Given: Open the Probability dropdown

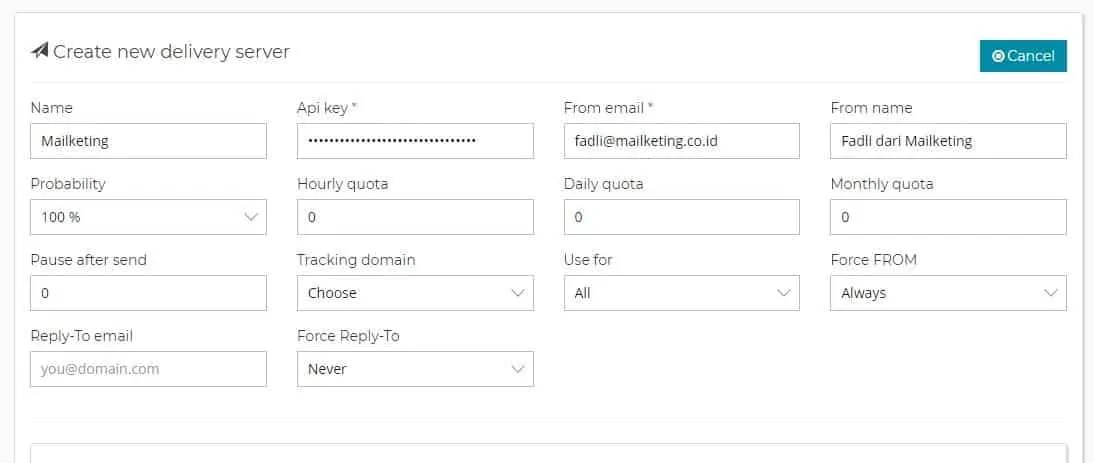Looking at the screenshot, I should [148, 217].
